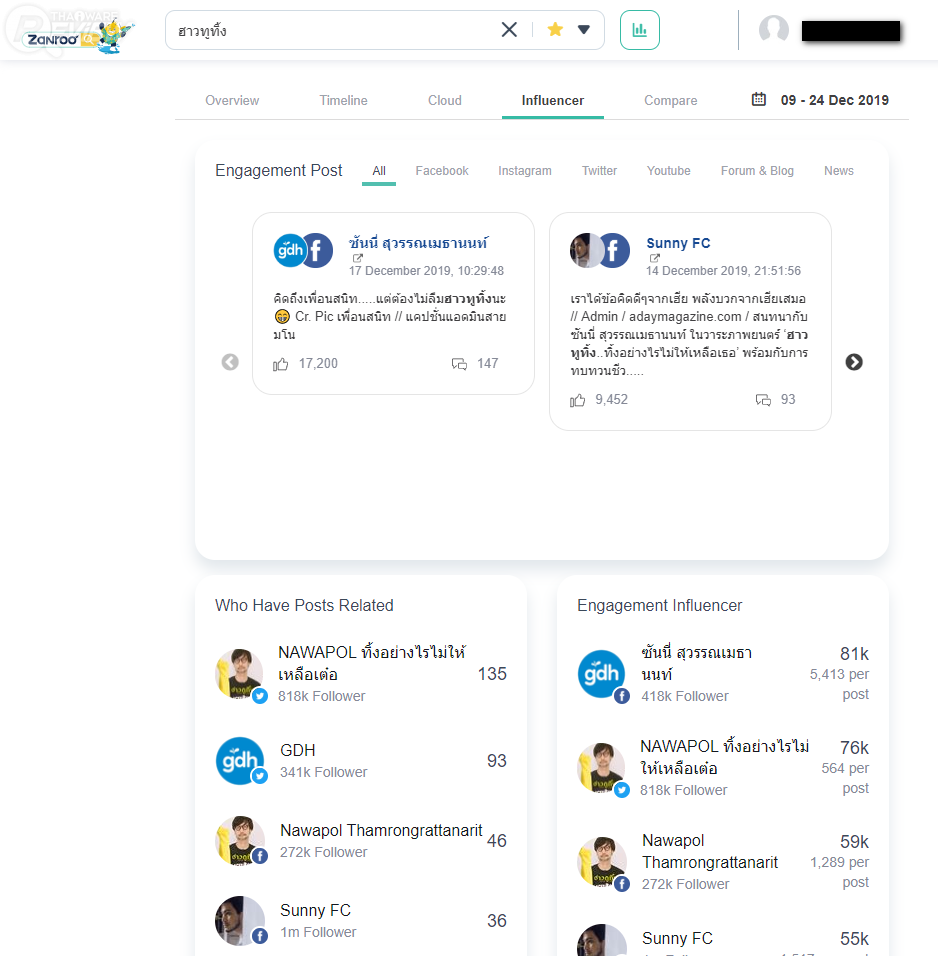The height and width of the screenshot is (956, 938).
Task: Open NAWAPOL 76k entry in Engagement Influencer
Action: tap(723, 768)
